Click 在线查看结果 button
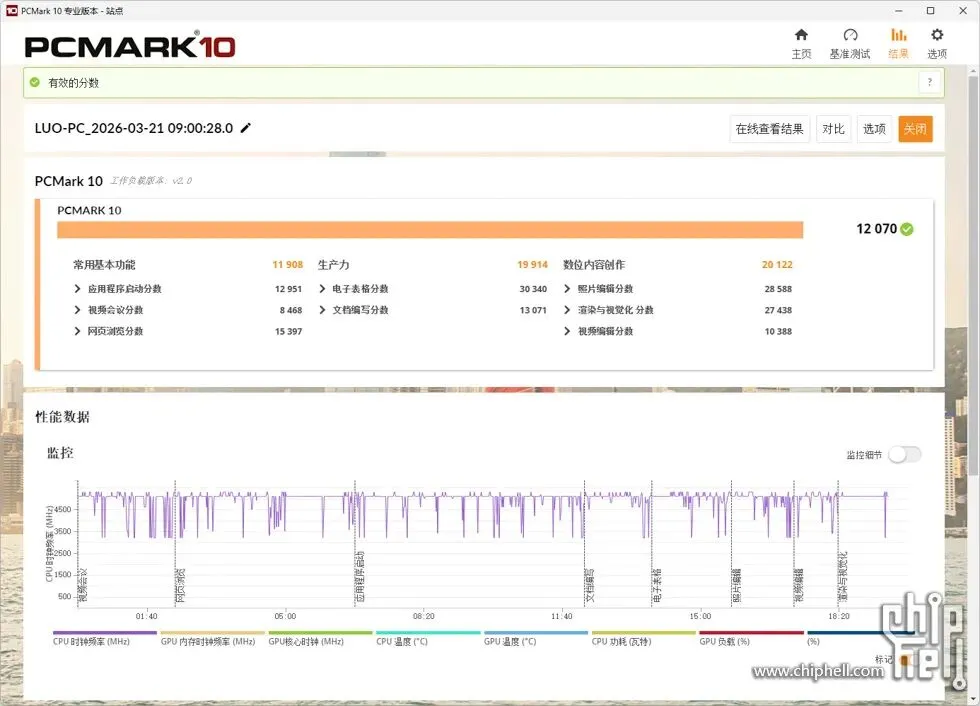The image size is (980, 706). [x=769, y=129]
